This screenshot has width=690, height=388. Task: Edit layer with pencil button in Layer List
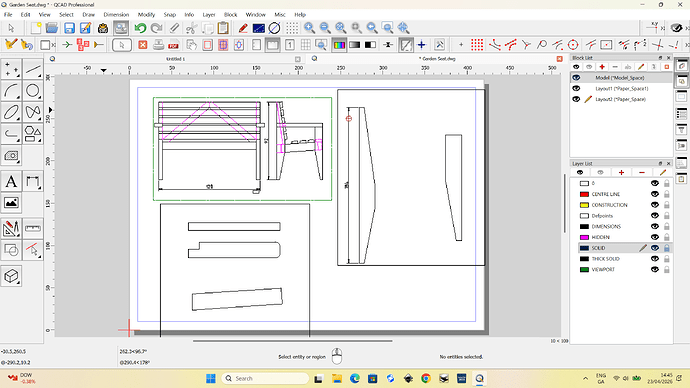(x=663, y=172)
